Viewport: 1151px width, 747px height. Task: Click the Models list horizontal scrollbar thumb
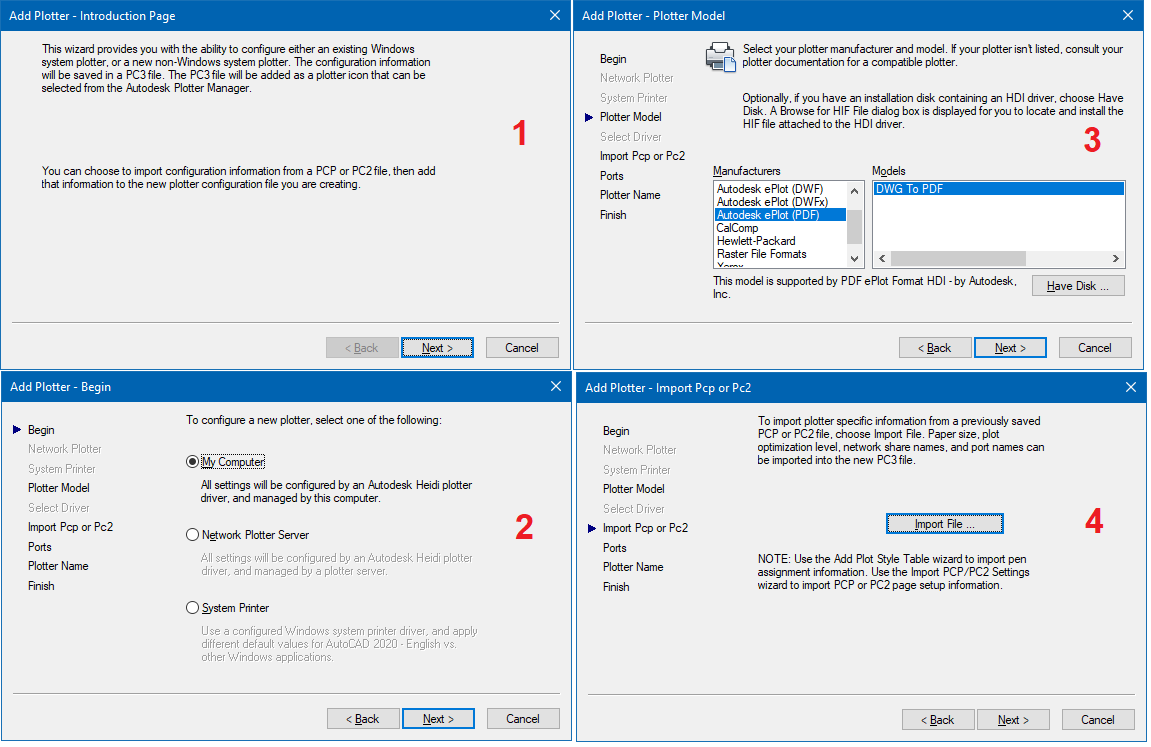click(x=958, y=258)
